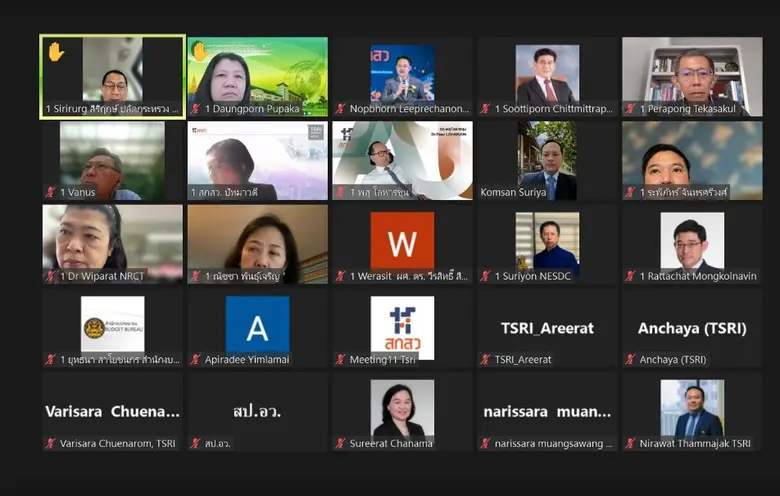
Task: Click the muted mic icon beside Vanus
Action: [51, 192]
